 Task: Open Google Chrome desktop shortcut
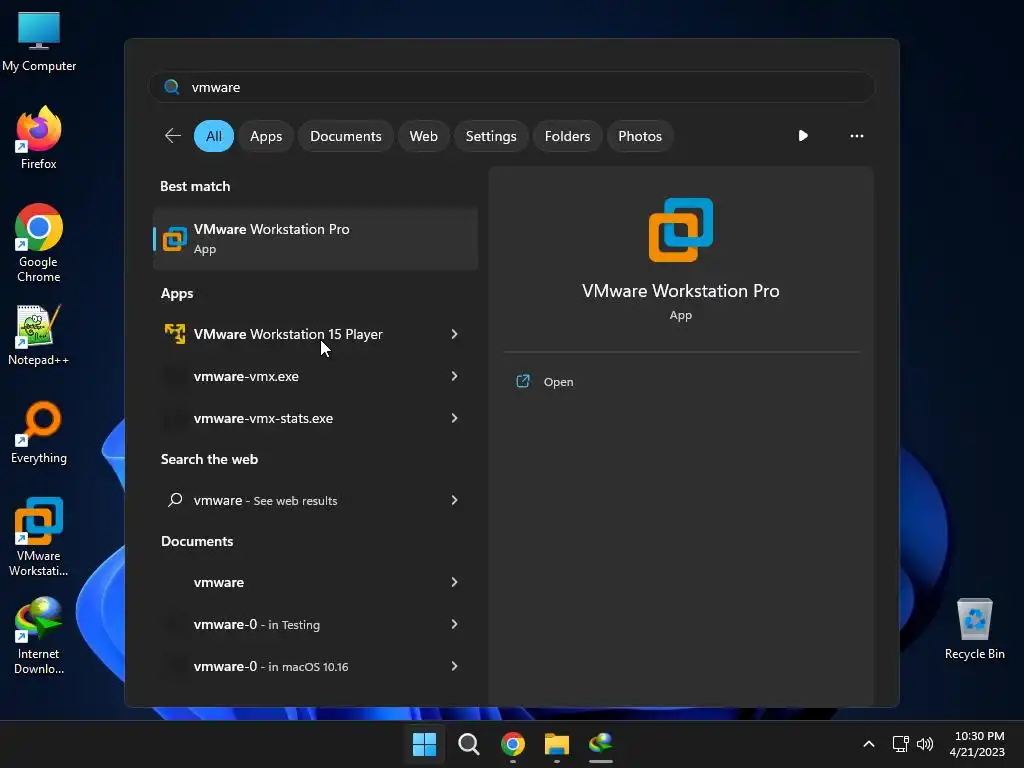pyautogui.click(x=39, y=243)
